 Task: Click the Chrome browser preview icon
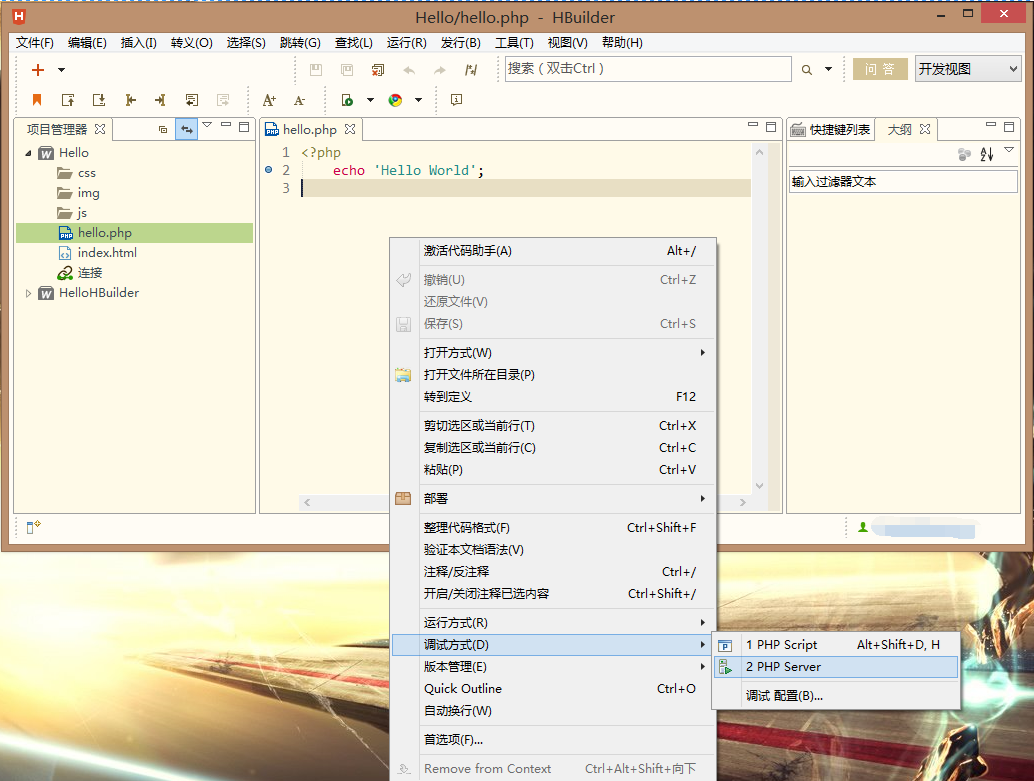tap(395, 100)
